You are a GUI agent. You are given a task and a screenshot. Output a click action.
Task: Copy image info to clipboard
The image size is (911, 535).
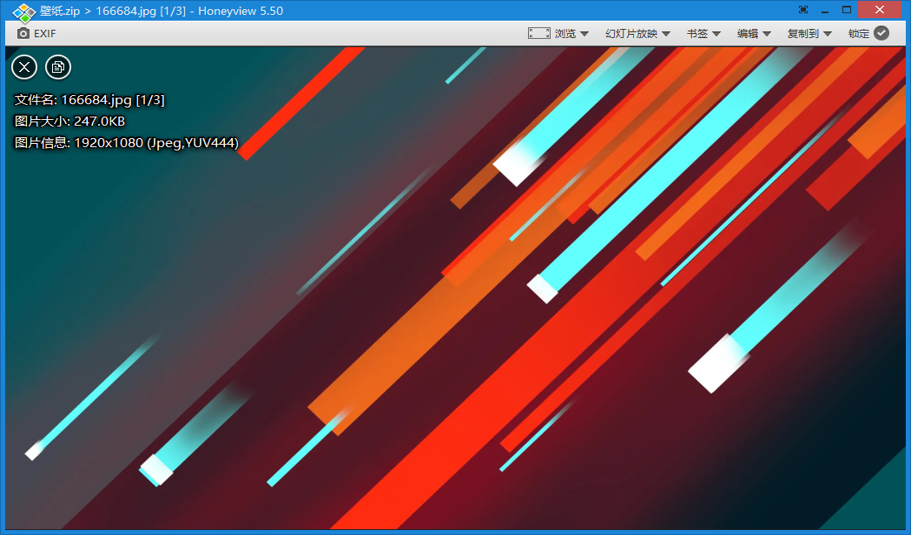point(58,67)
